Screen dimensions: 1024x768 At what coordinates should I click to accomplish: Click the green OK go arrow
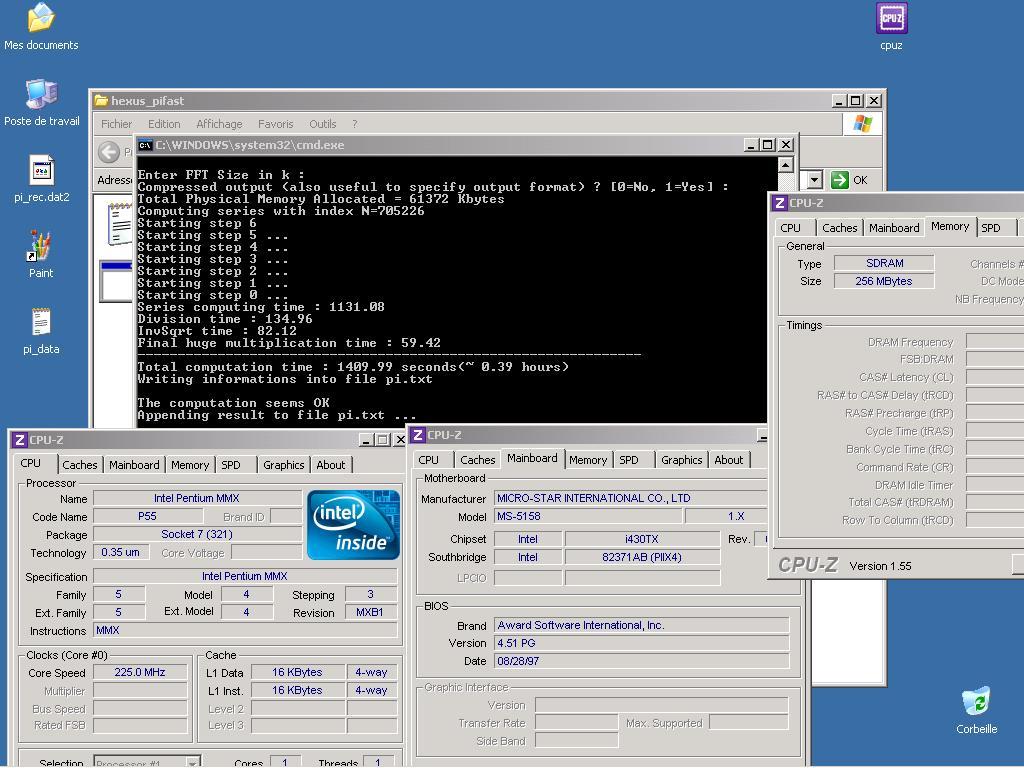[x=839, y=180]
